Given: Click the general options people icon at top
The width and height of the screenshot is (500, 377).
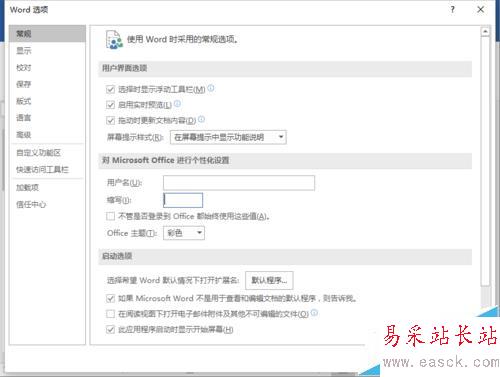Looking at the screenshot, I should click(x=114, y=40).
